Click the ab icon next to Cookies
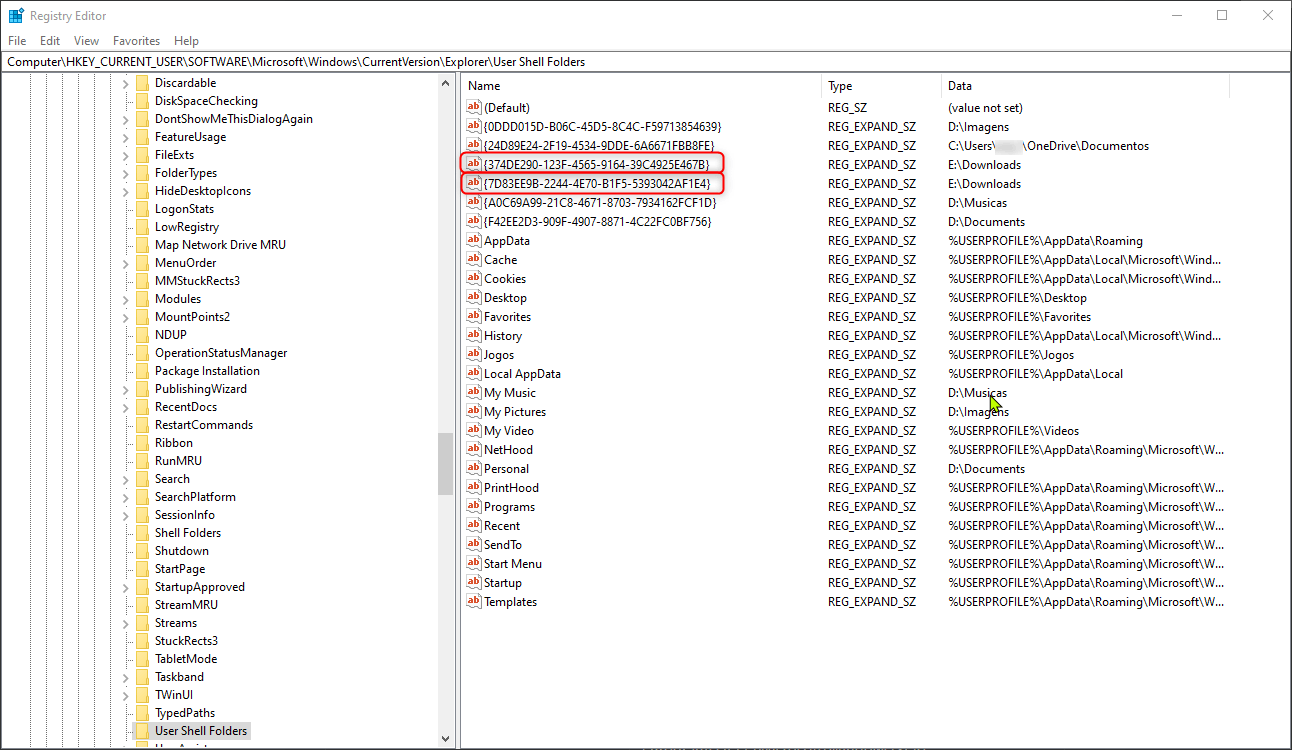The height and width of the screenshot is (750, 1292). tap(474, 278)
